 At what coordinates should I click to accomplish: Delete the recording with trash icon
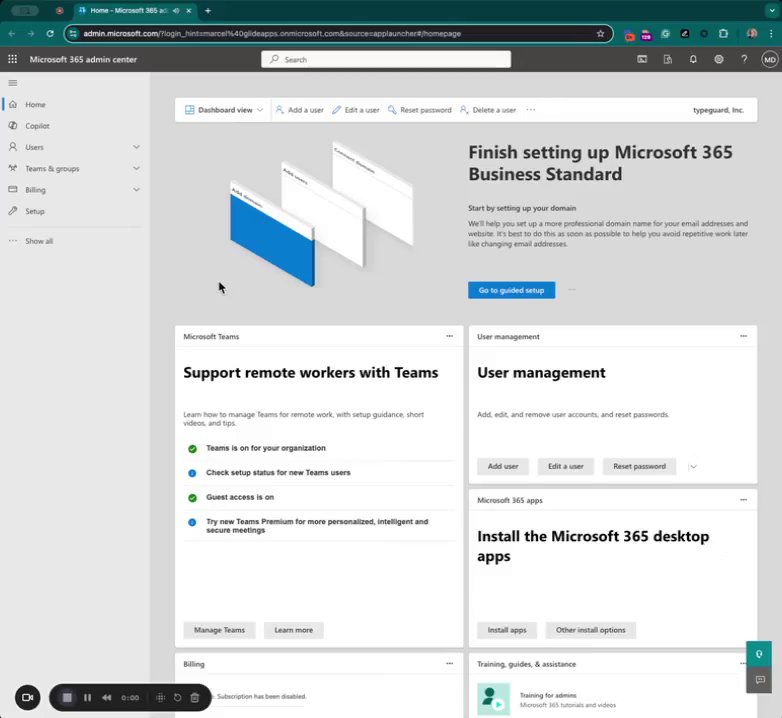[x=195, y=698]
